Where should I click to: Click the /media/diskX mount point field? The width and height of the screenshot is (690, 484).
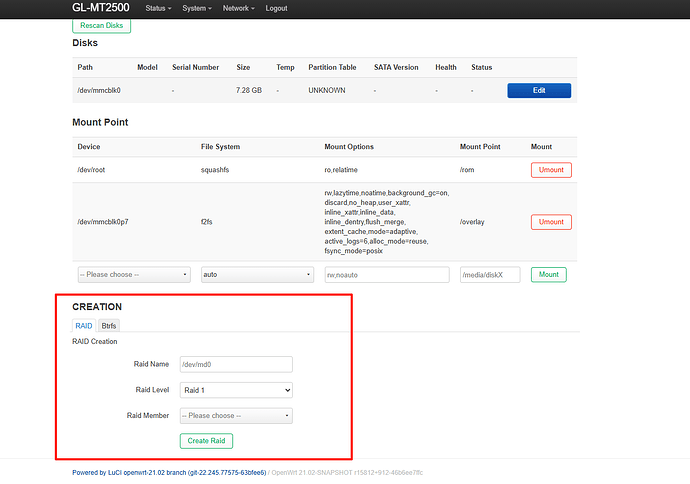(490, 274)
